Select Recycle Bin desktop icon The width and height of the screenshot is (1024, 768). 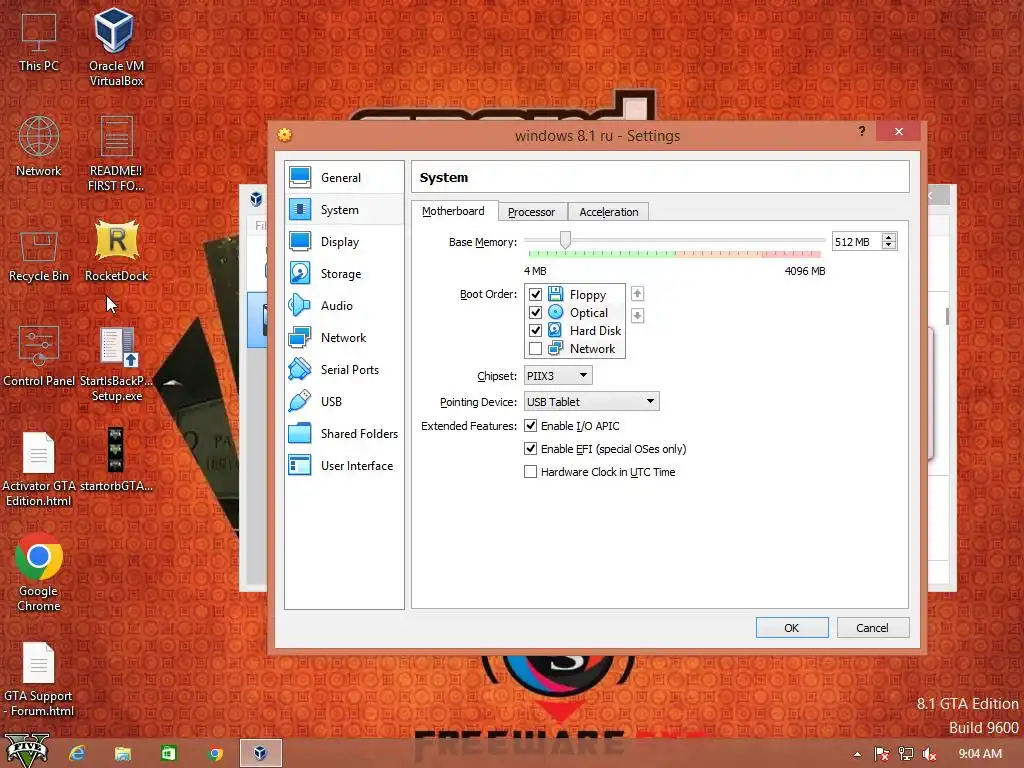39,257
